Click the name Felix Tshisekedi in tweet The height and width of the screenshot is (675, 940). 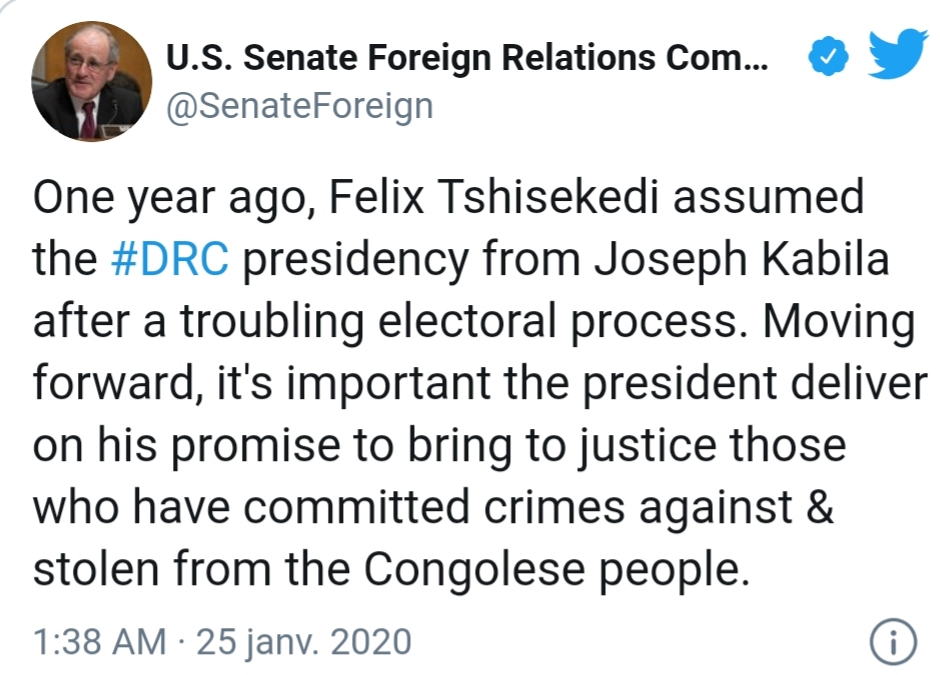493,197
